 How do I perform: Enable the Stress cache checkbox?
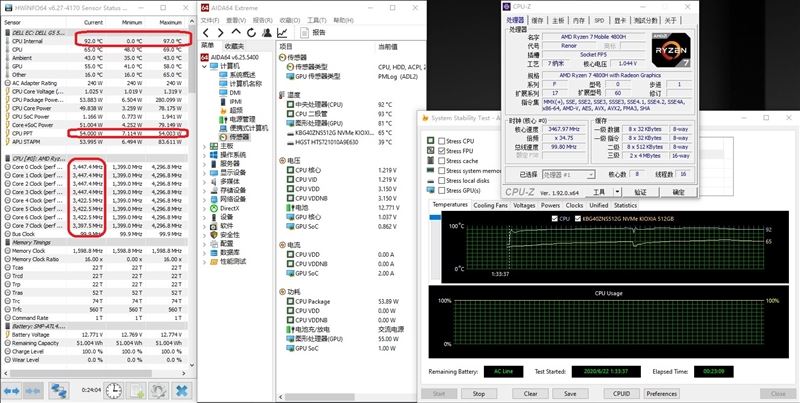pyautogui.click(x=442, y=161)
